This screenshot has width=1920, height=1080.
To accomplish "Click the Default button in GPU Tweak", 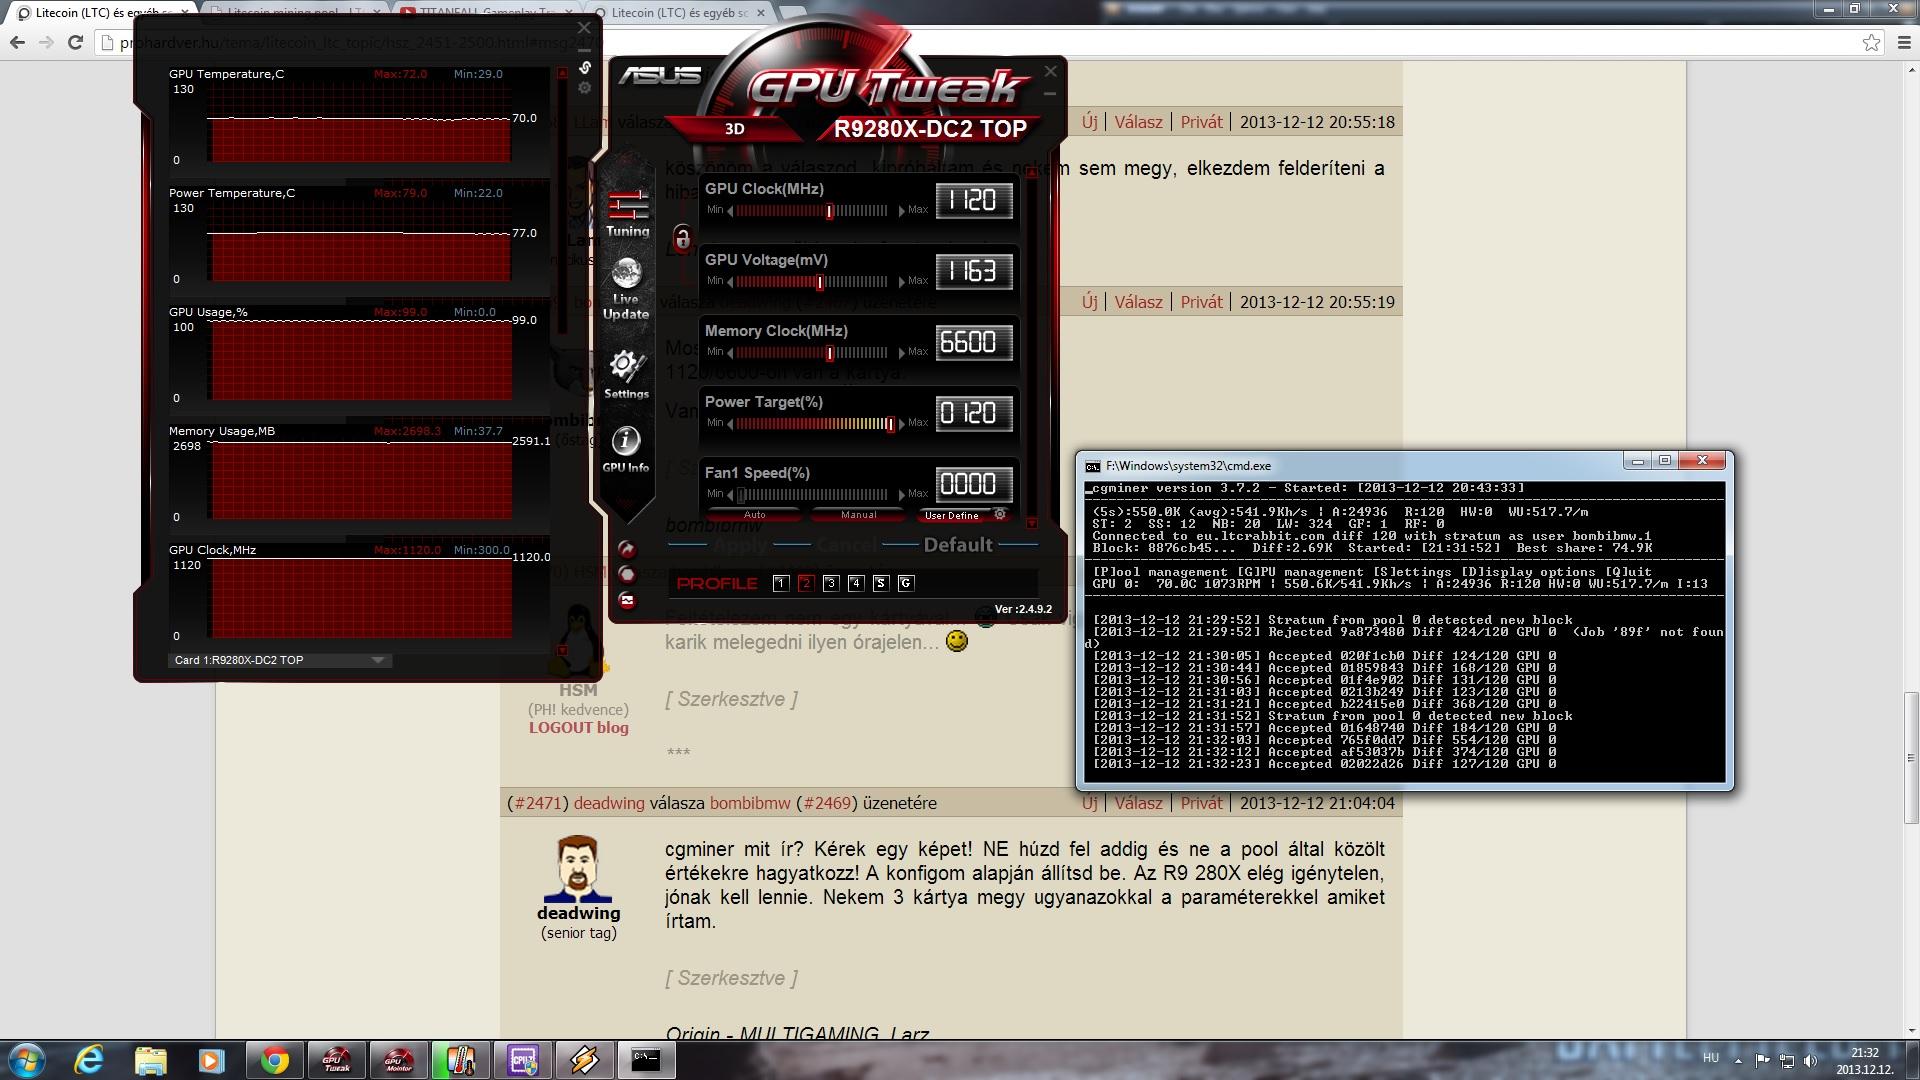I will [957, 545].
